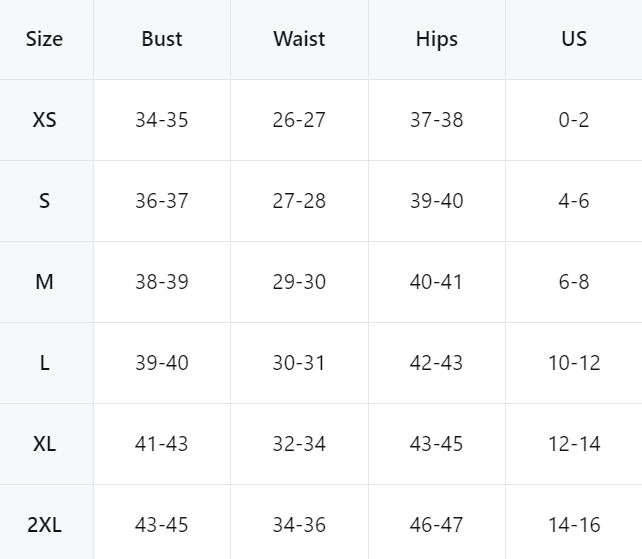Click the L US size 10-12

[x=574, y=363]
